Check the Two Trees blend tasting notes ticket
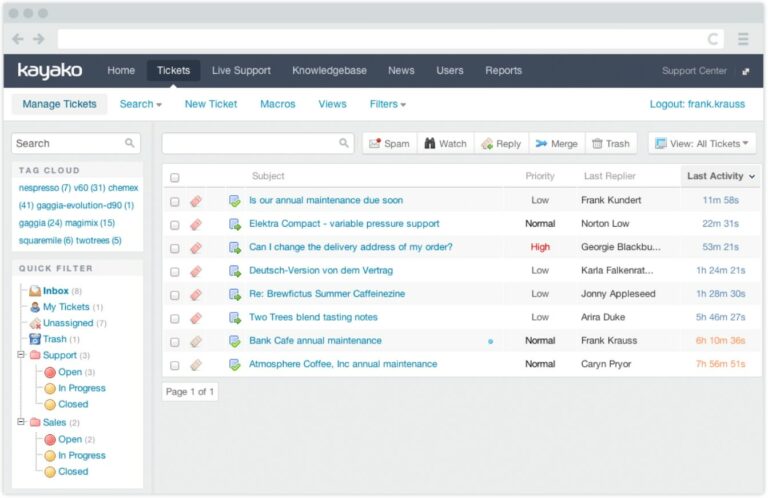Image resolution: width=768 pixels, height=498 pixels. 174,319
